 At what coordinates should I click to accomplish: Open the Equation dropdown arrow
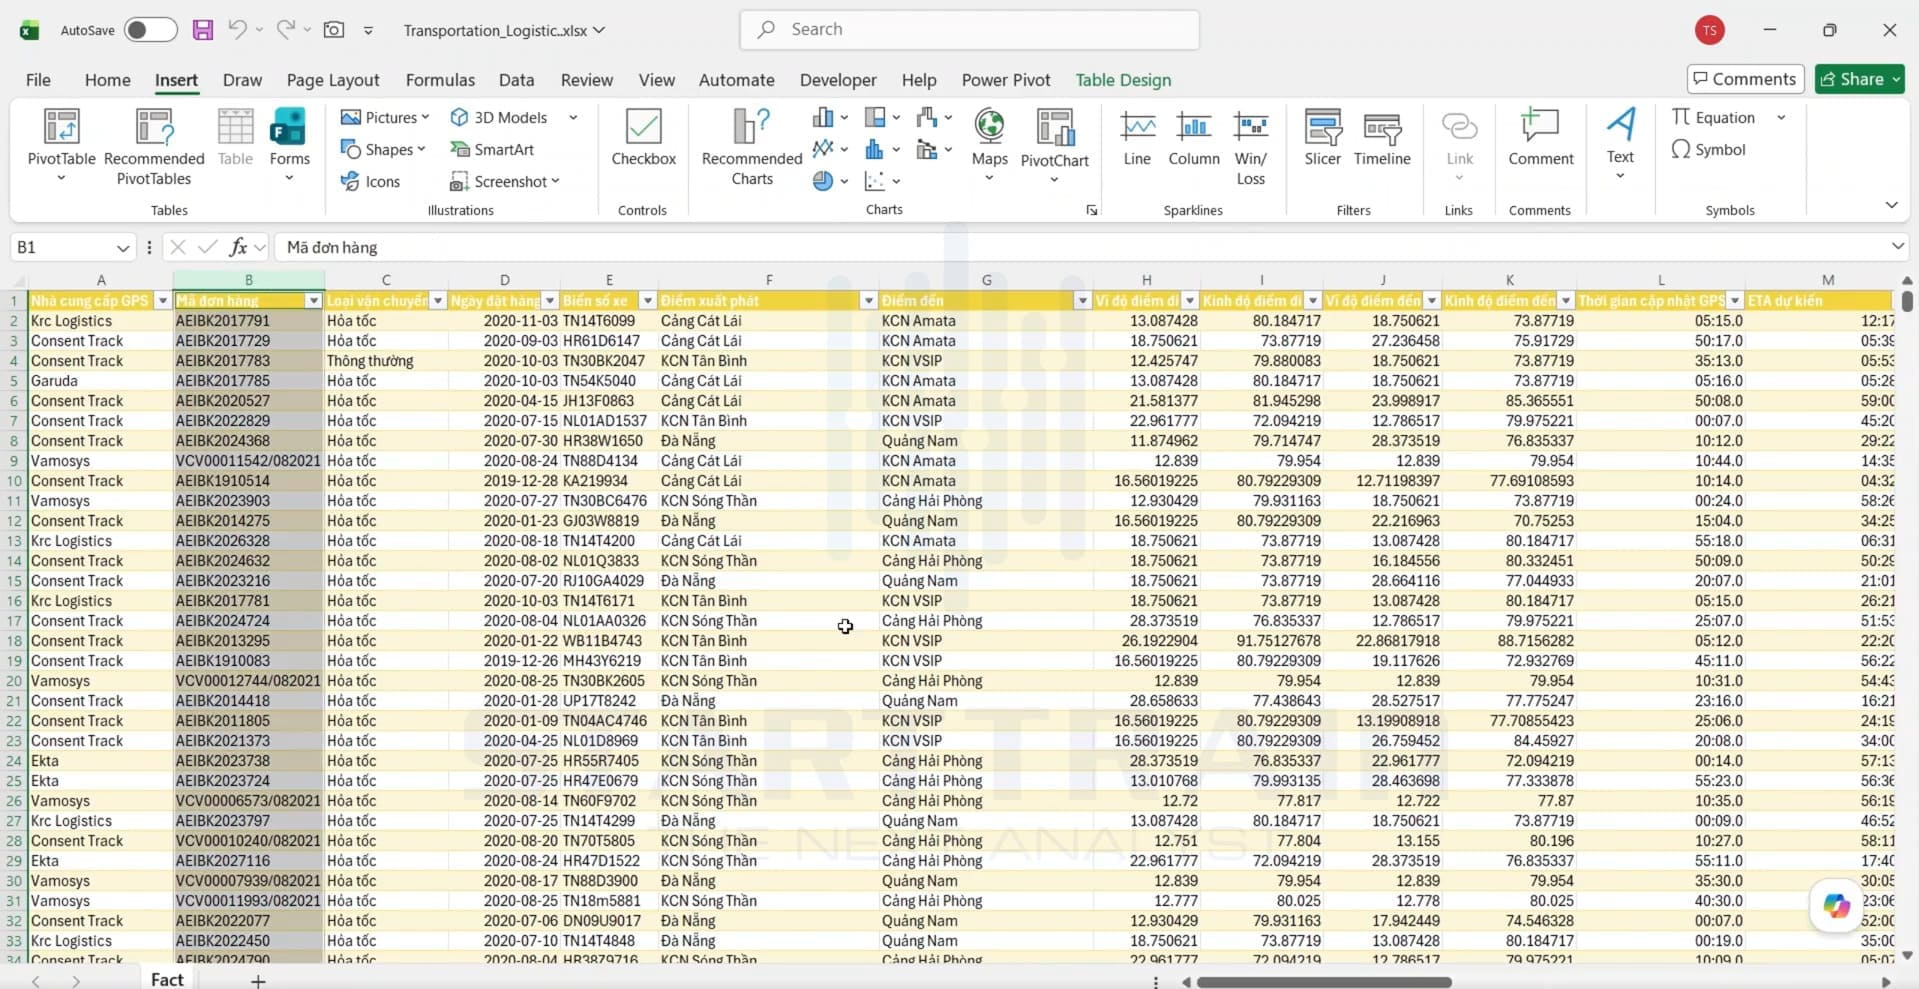click(1781, 117)
